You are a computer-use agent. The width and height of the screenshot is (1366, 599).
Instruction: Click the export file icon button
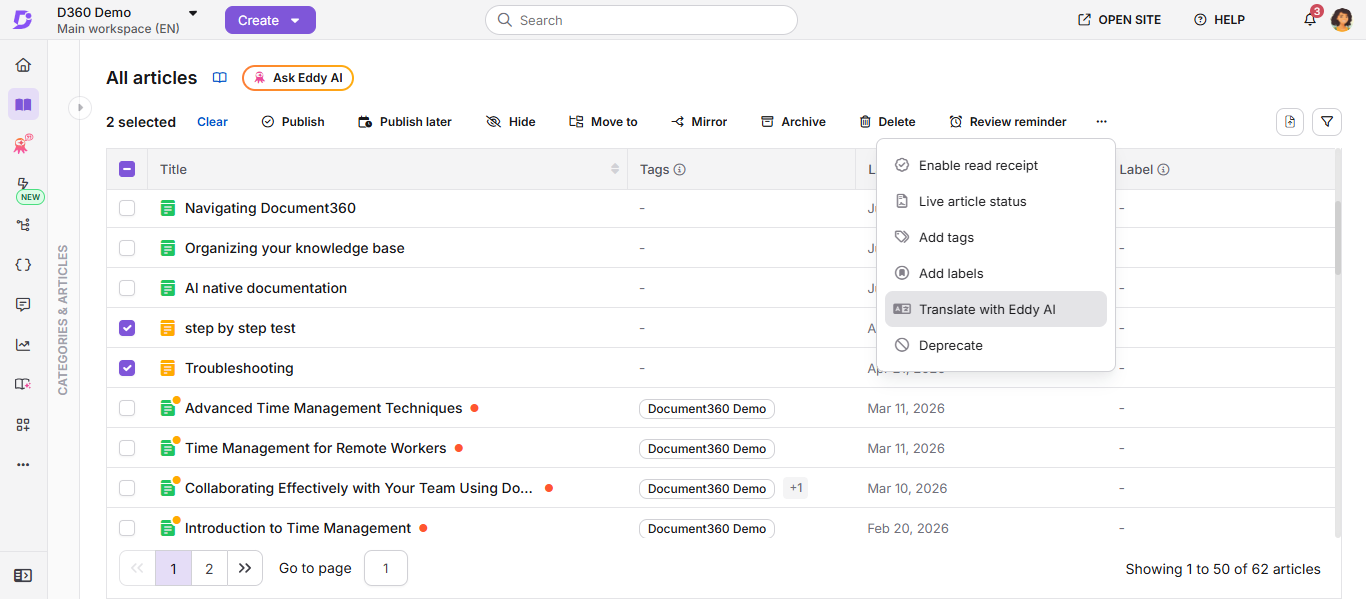point(1290,122)
